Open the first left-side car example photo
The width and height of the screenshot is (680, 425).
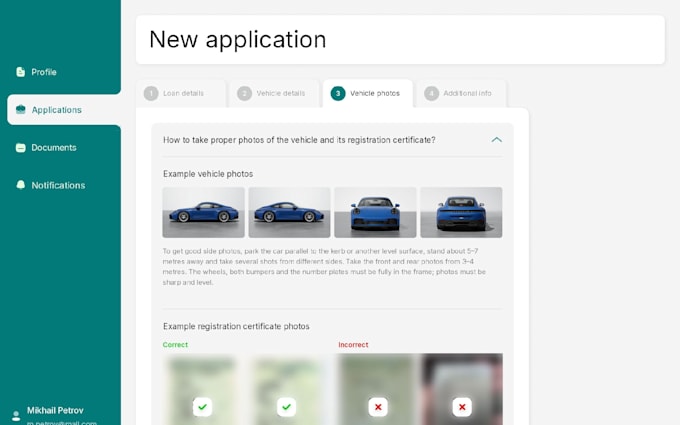click(203, 212)
